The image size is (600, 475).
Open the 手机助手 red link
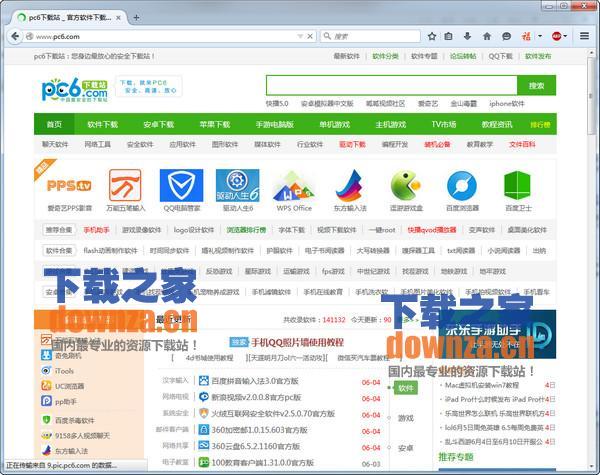pyautogui.click(x=96, y=230)
